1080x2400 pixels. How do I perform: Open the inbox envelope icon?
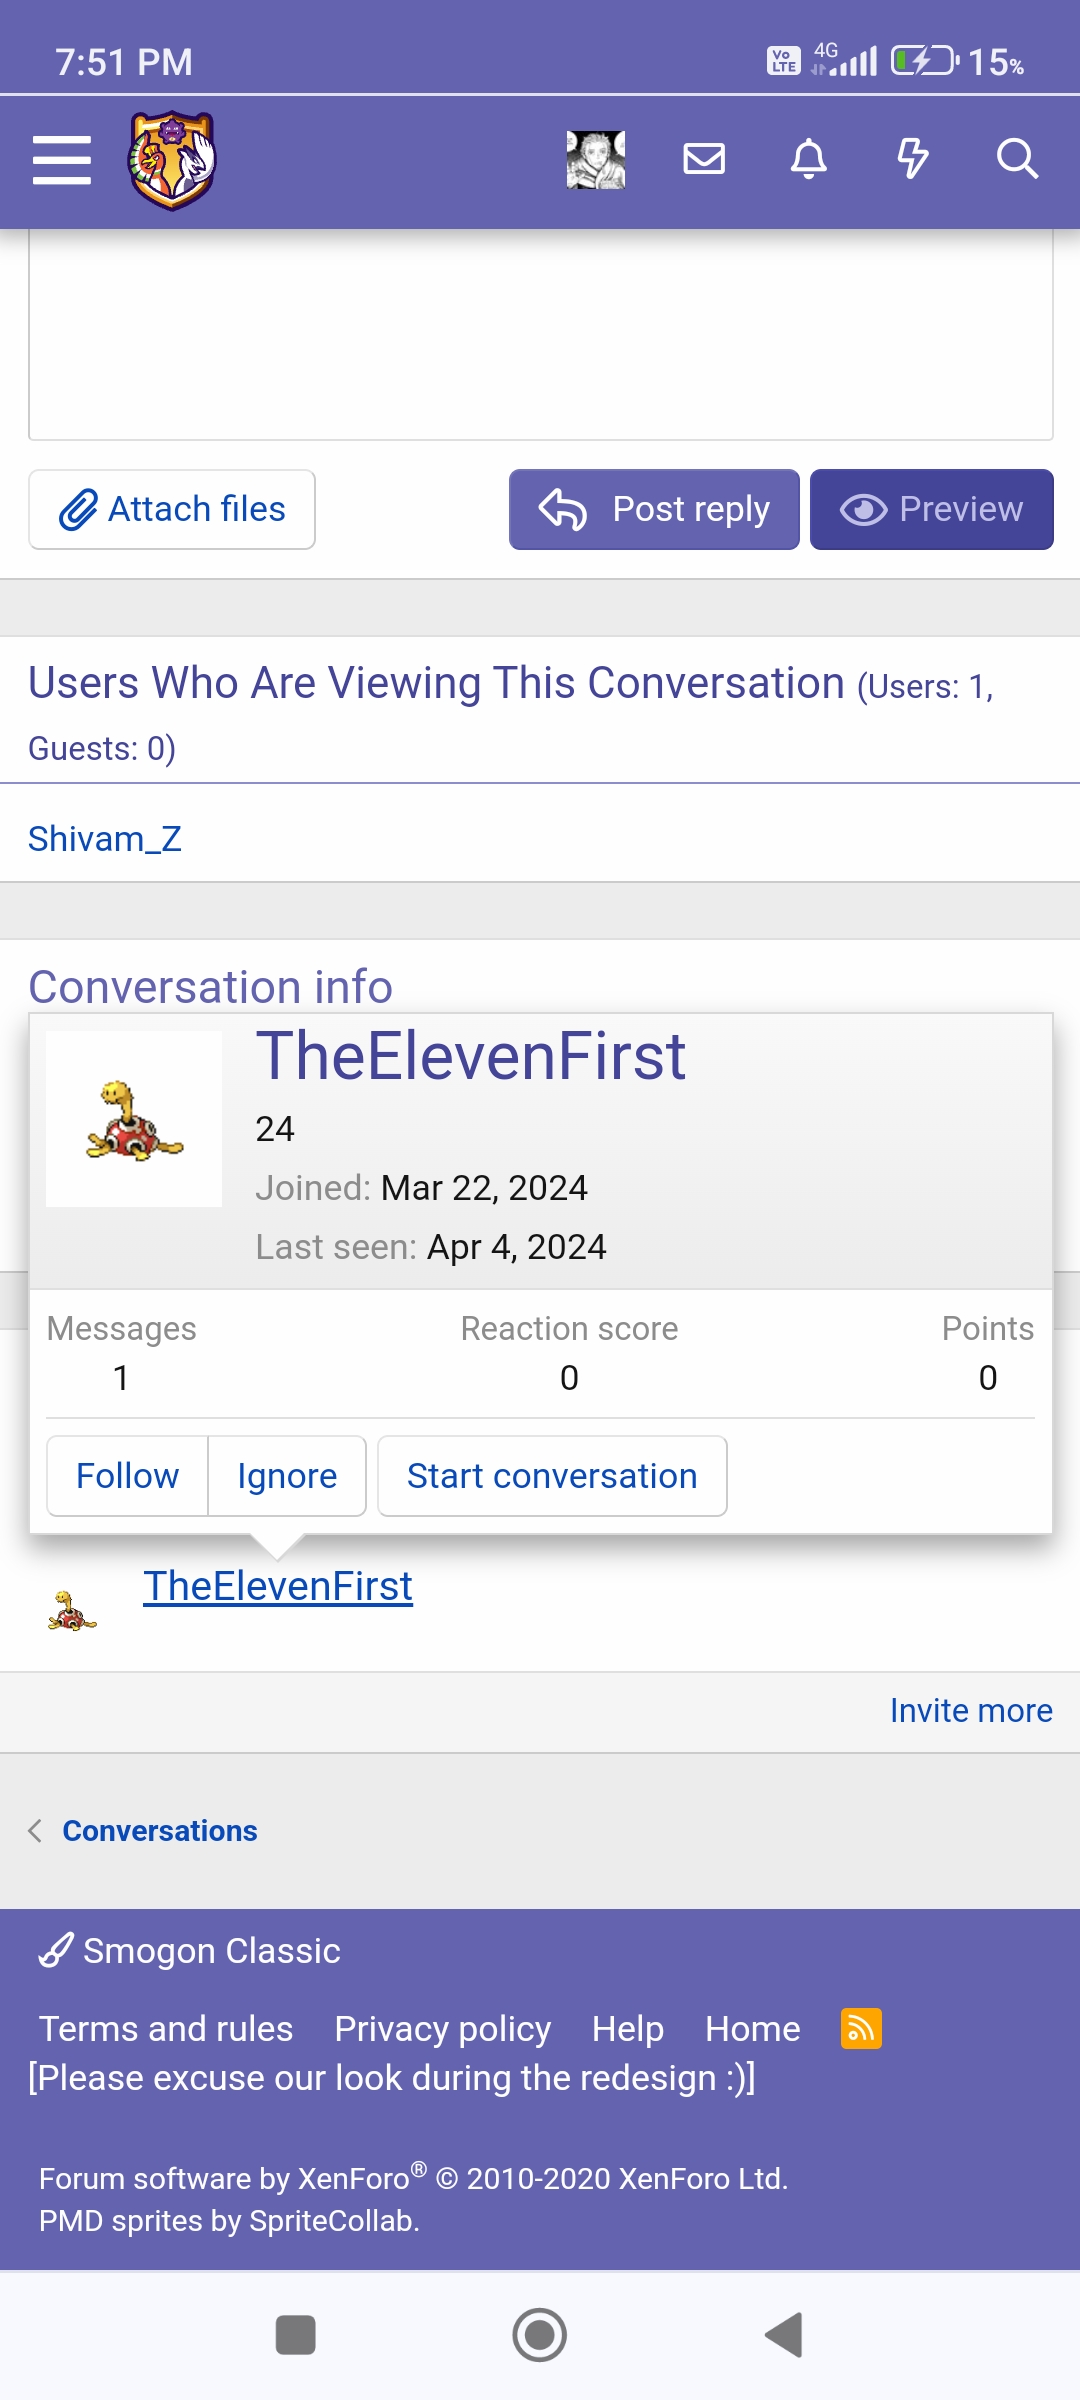click(x=704, y=159)
